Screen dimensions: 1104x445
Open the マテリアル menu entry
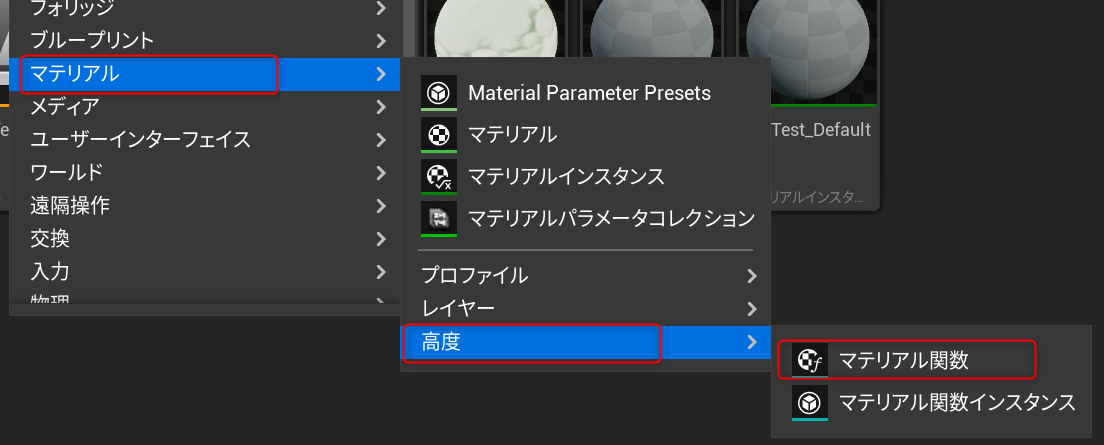pos(206,74)
